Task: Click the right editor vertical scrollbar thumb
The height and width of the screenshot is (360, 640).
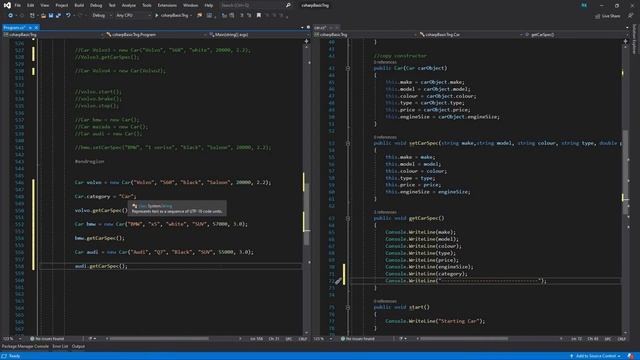Action: pyautogui.click(x=625, y=171)
